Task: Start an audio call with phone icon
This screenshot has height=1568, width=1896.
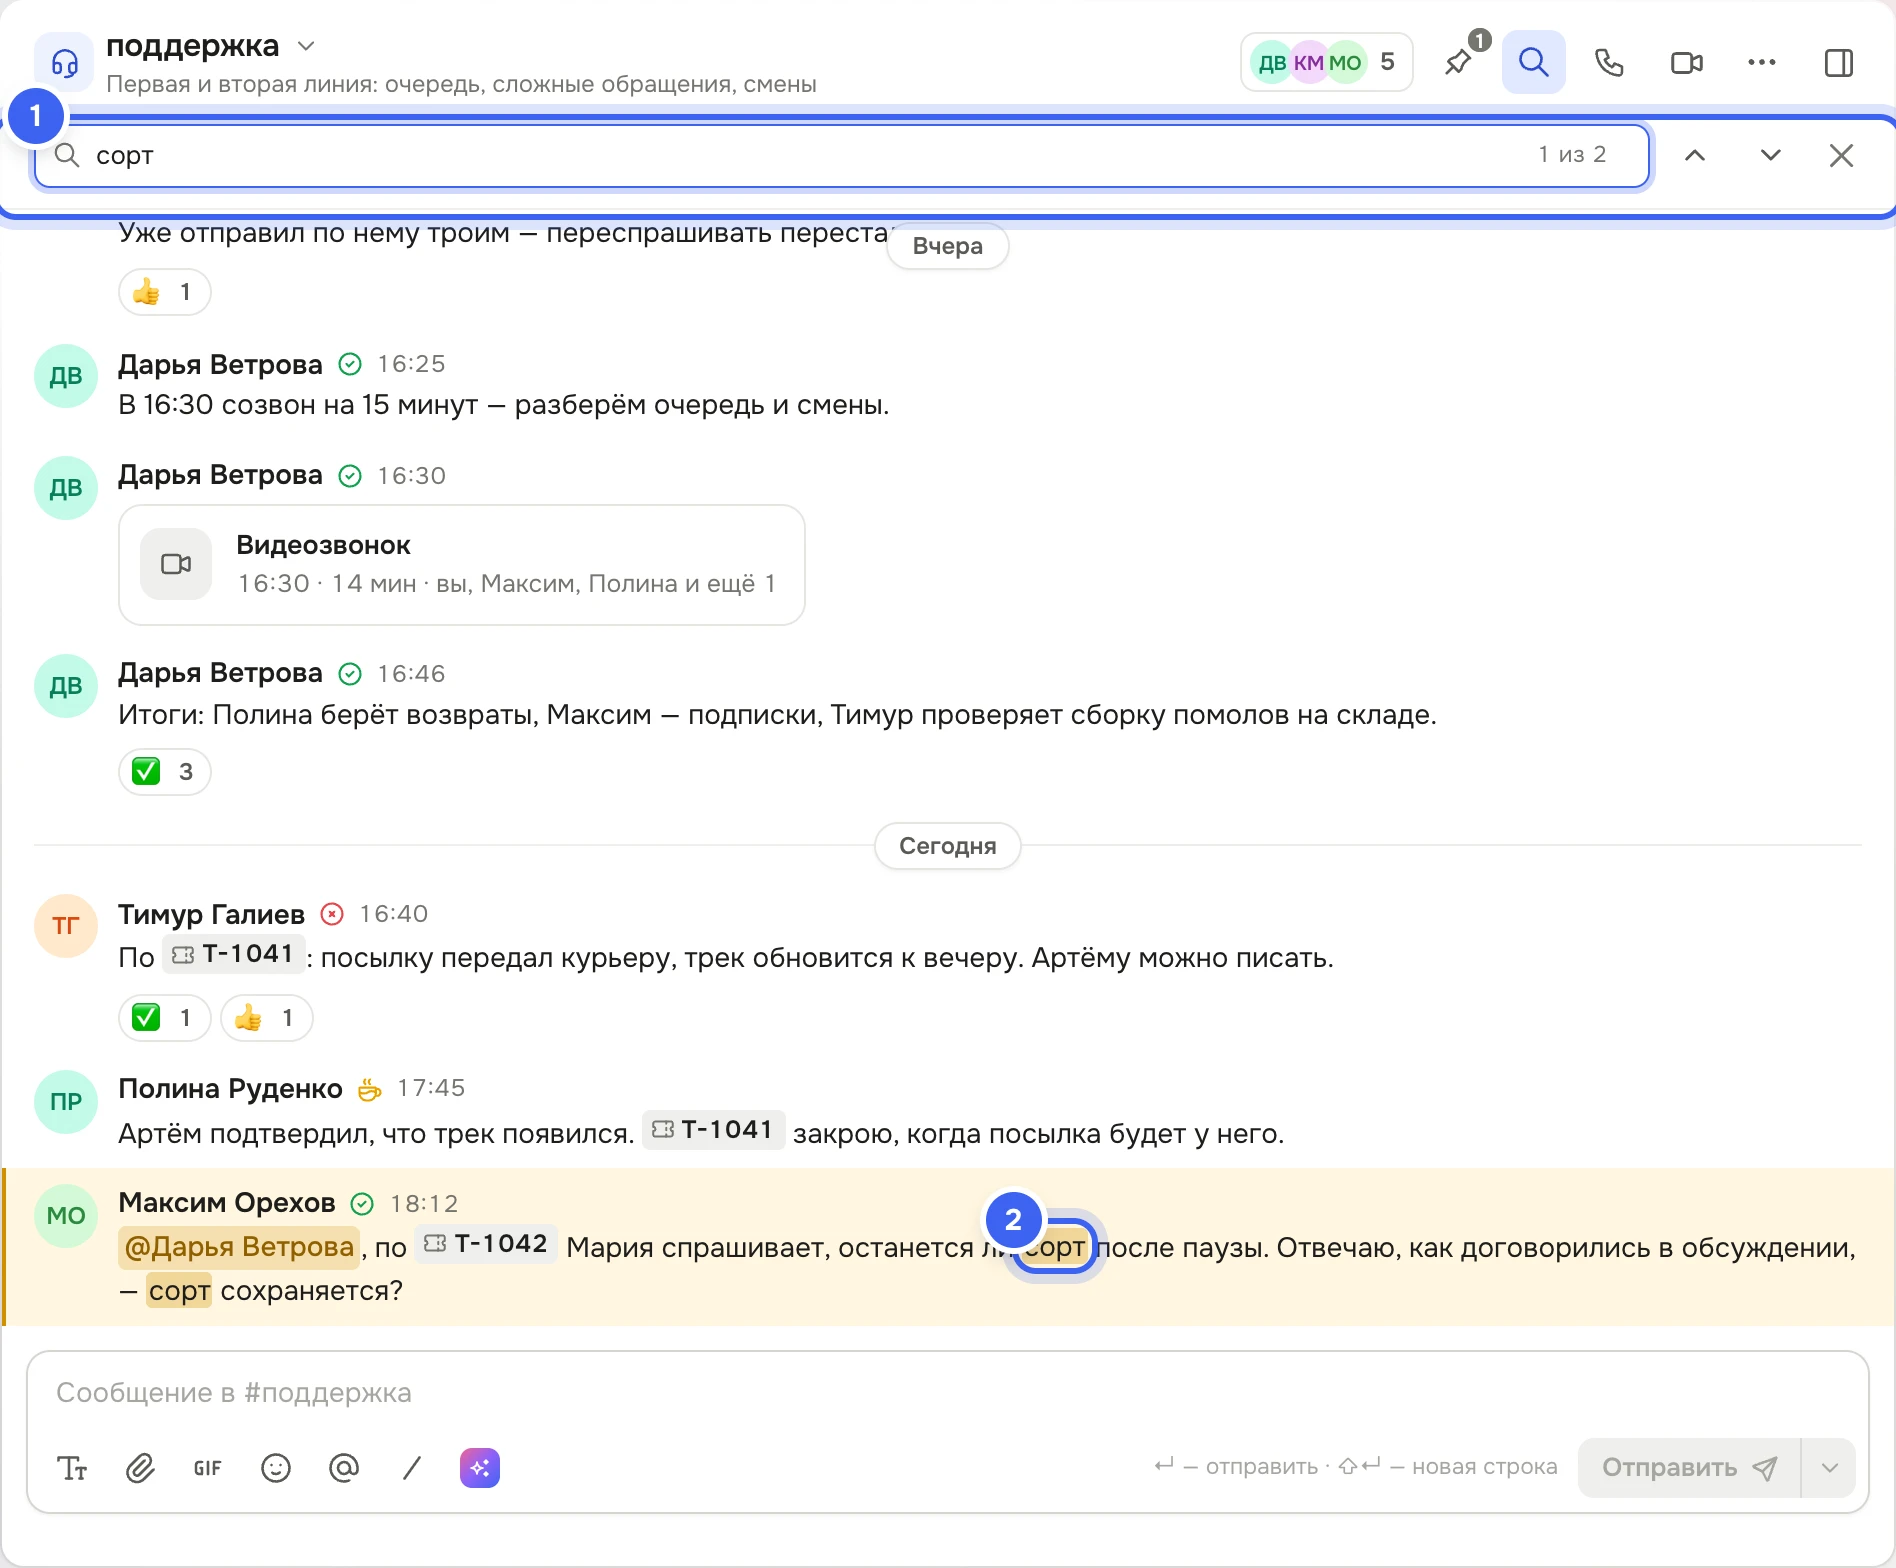Action: click(x=1609, y=62)
